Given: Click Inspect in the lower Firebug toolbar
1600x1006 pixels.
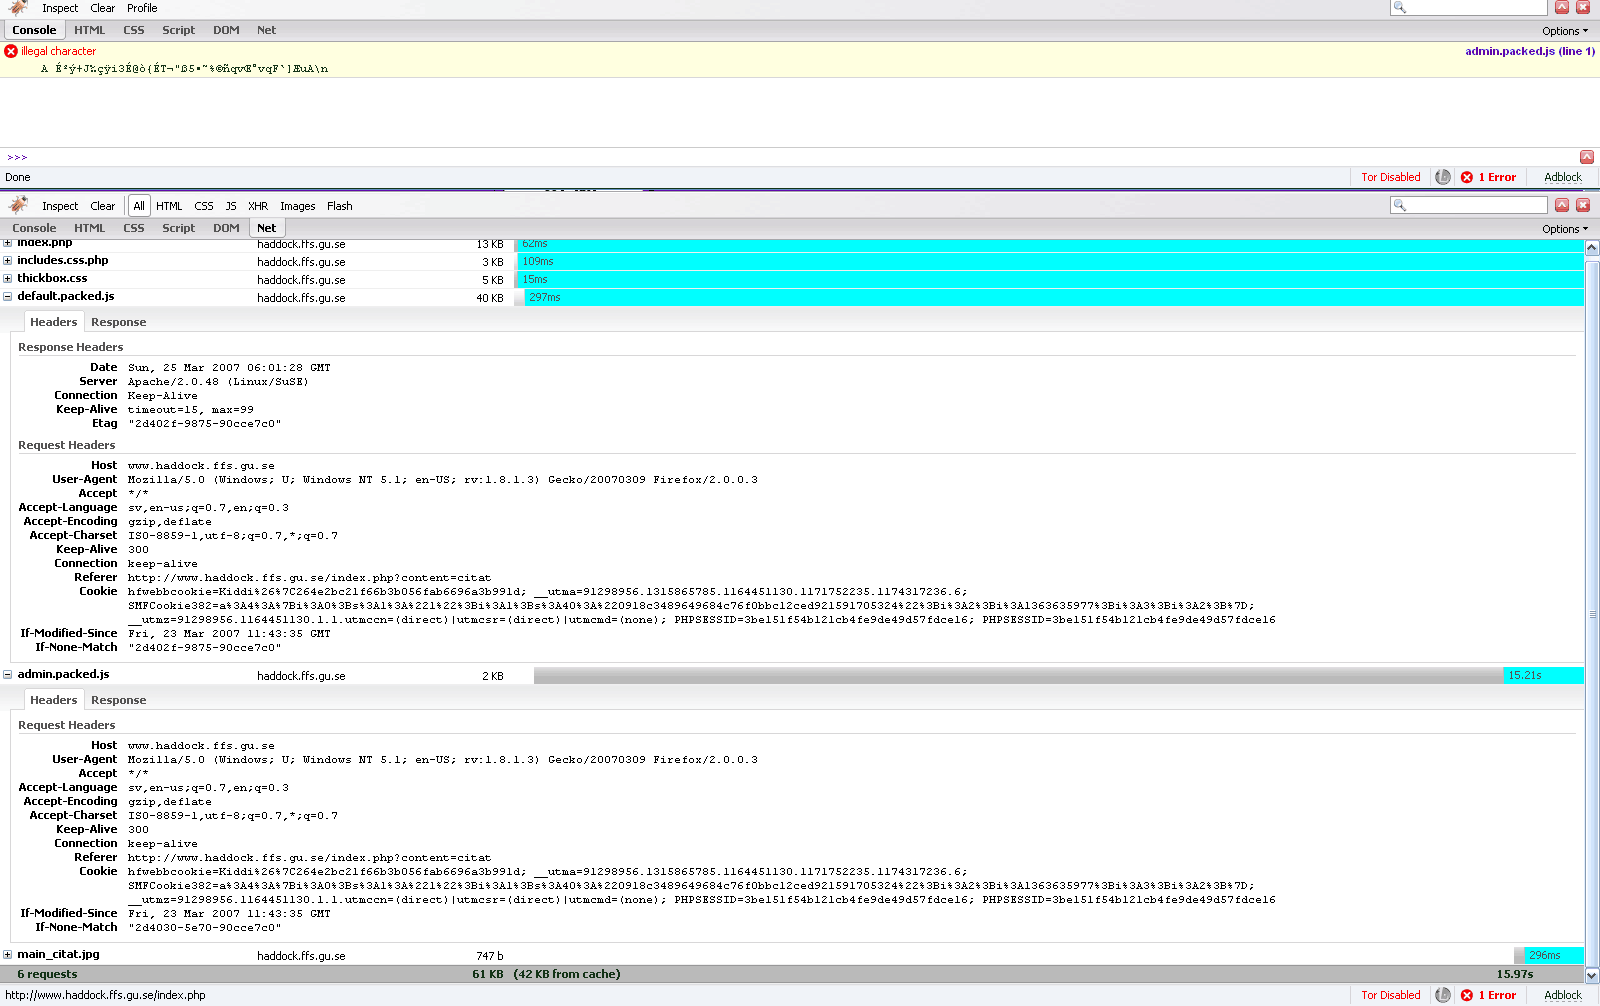Looking at the screenshot, I should pyautogui.click(x=60, y=206).
